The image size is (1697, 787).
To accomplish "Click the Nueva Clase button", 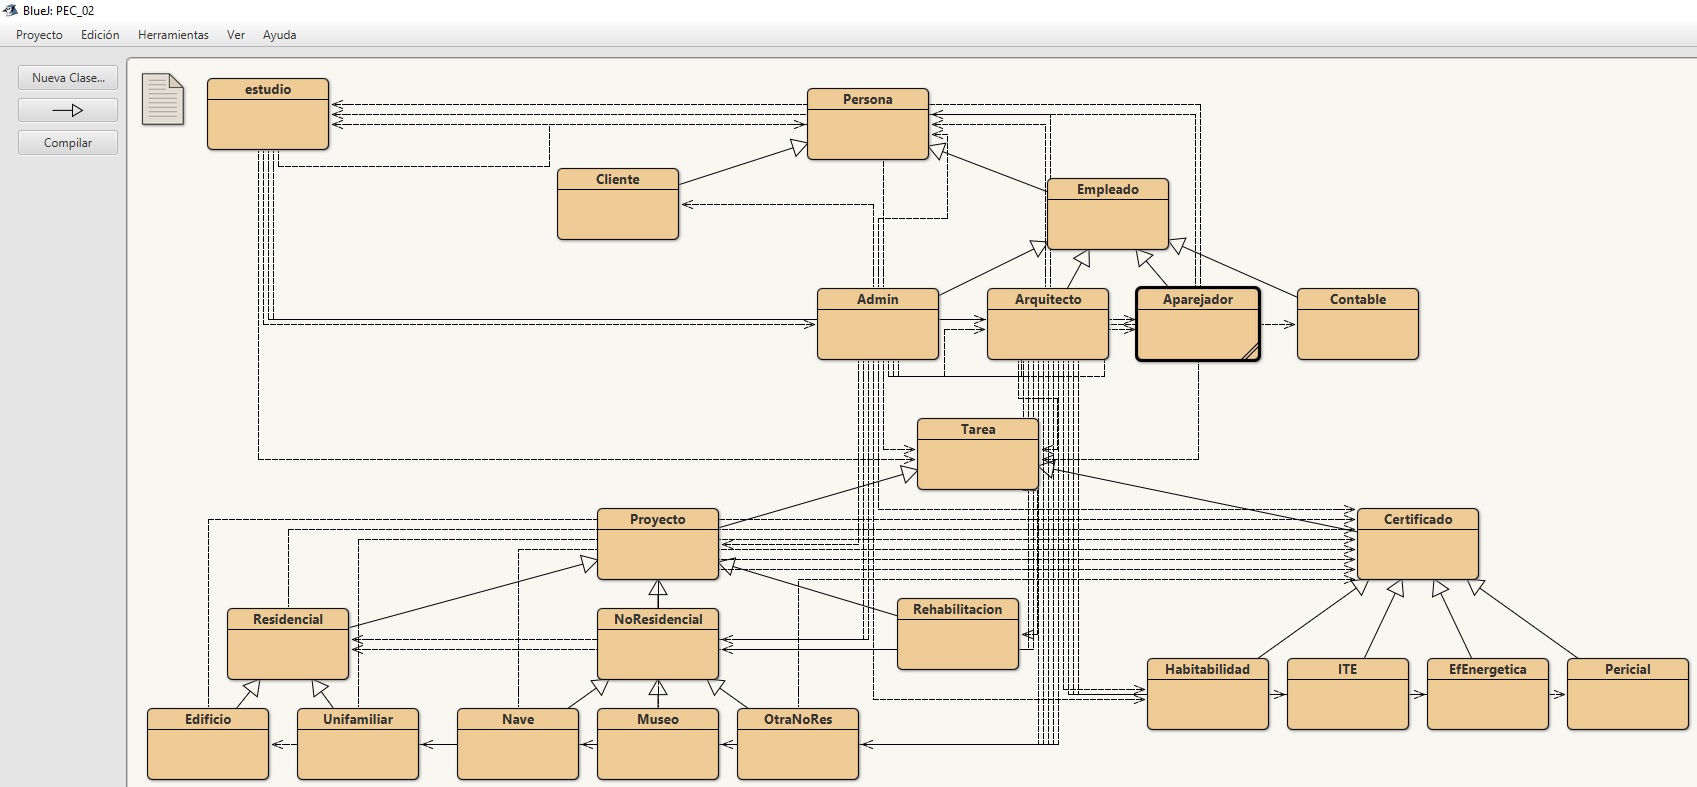I will pyautogui.click(x=68, y=78).
